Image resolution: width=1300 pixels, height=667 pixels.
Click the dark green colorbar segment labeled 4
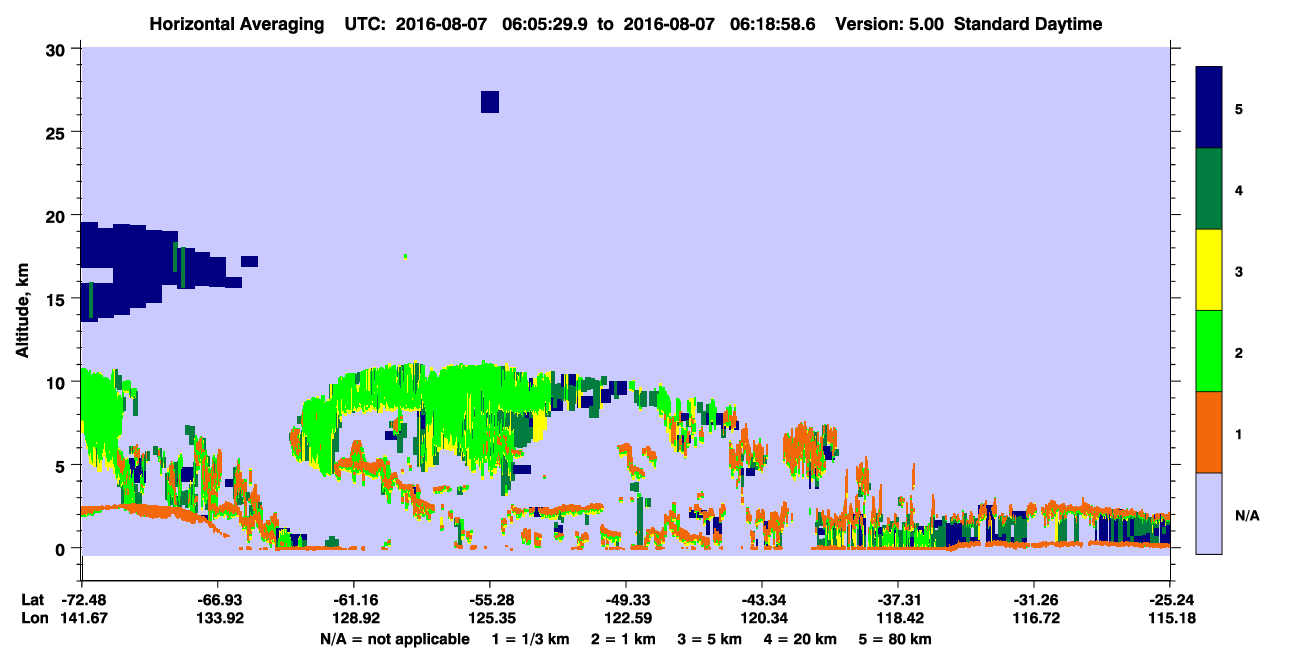coord(1209,189)
